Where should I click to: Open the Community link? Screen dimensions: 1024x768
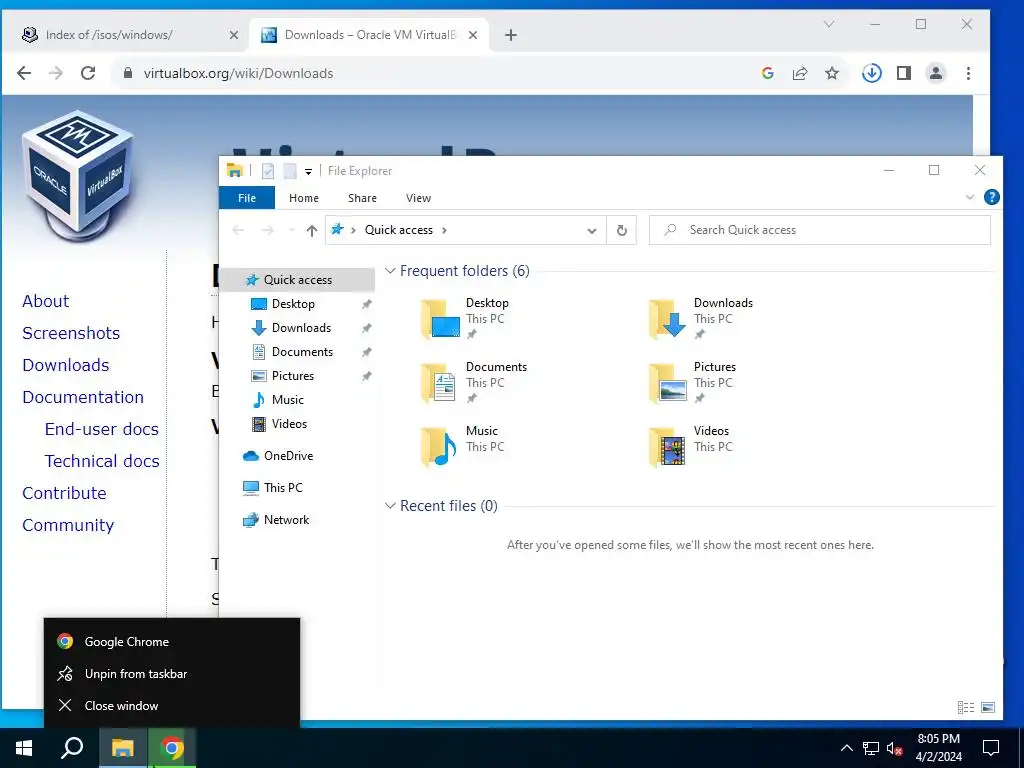[68, 526]
